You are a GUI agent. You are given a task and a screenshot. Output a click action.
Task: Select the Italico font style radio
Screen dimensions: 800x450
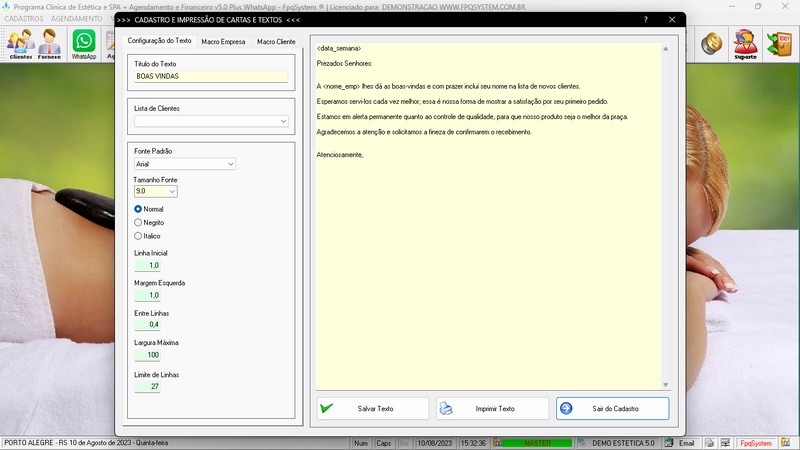[x=138, y=236]
